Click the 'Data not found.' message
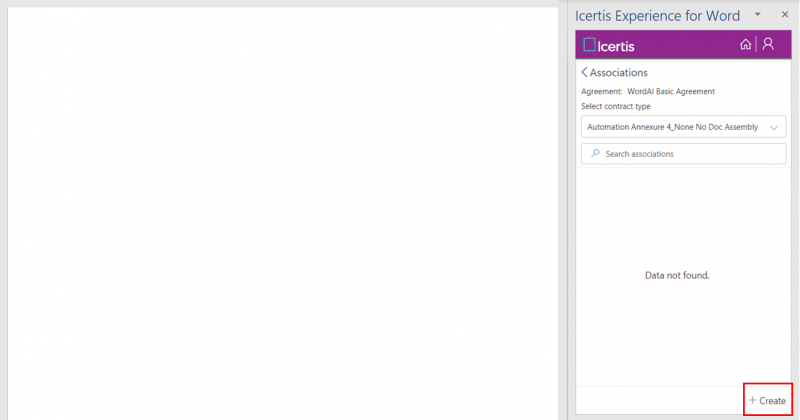Screen dimensions: 800x420 pos(677,274)
